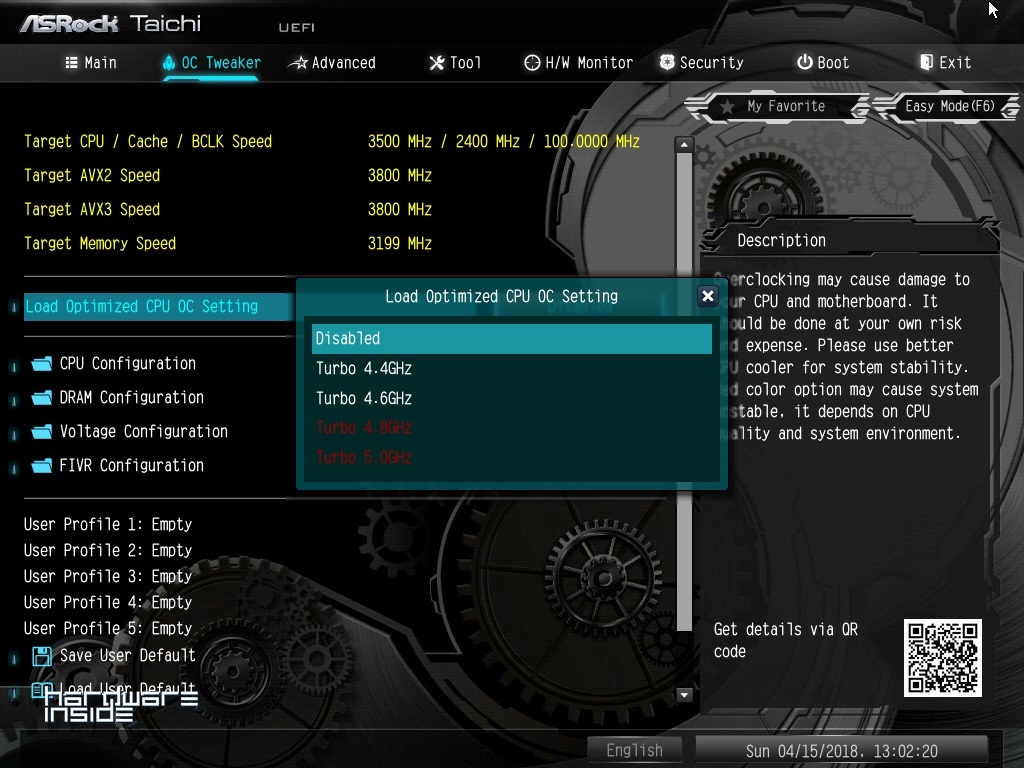Click the Exit door icon
Image resolution: width=1024 pixels, height=768 pixels.
(x=926, y=62)
